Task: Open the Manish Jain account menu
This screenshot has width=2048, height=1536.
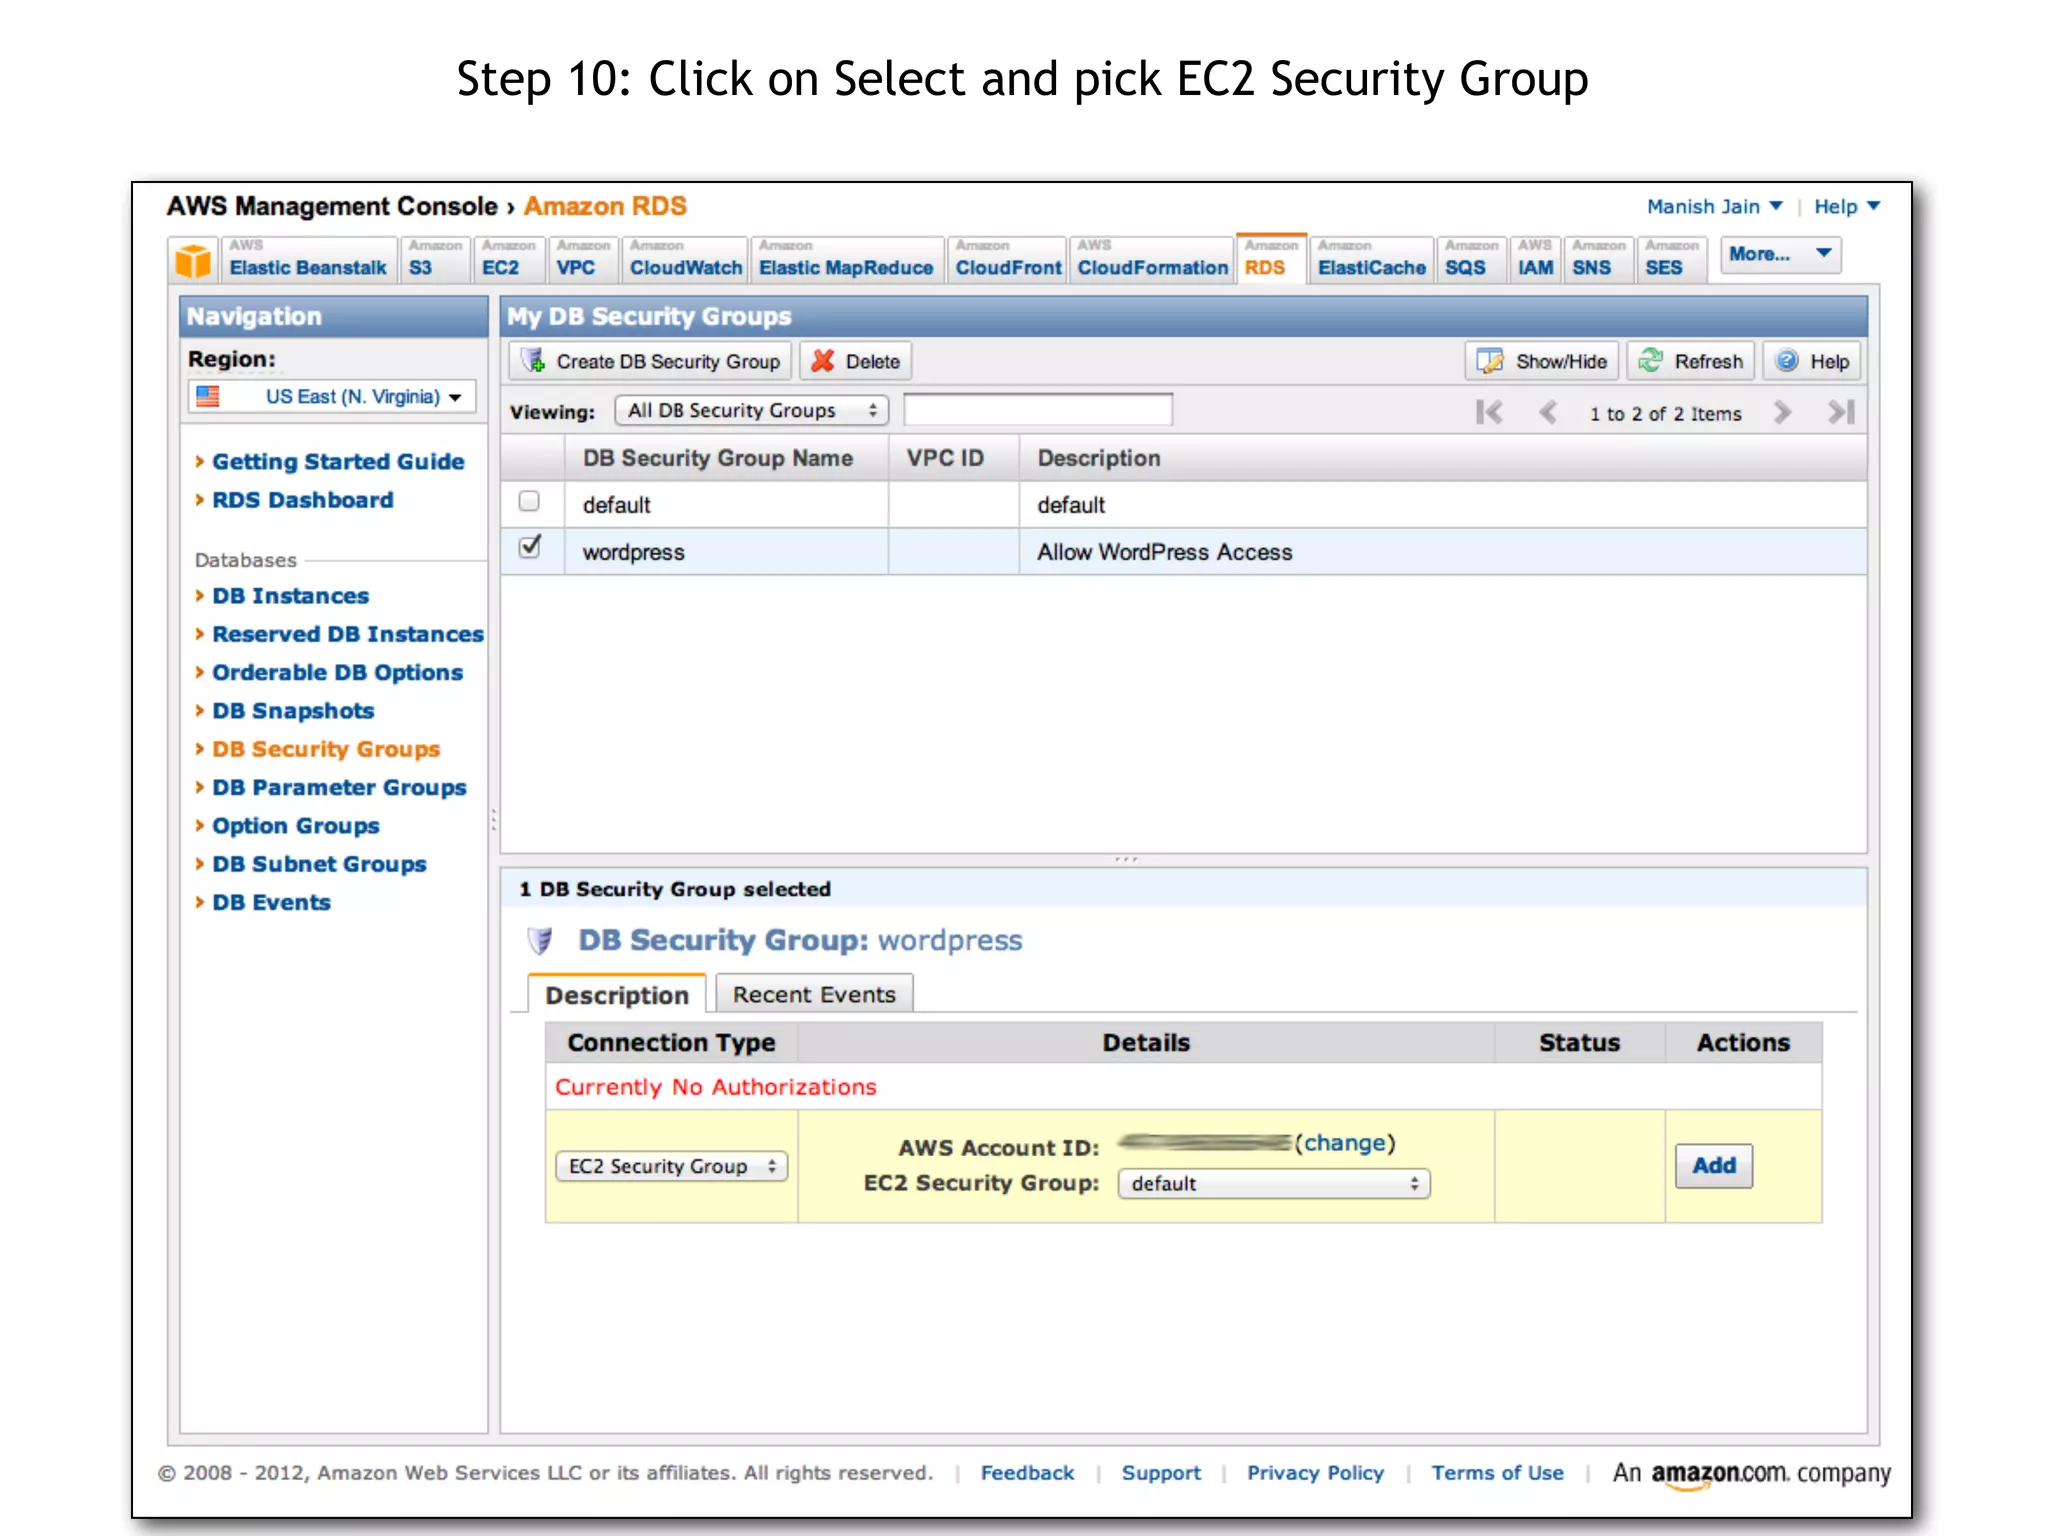Action: coord(1714,207)
